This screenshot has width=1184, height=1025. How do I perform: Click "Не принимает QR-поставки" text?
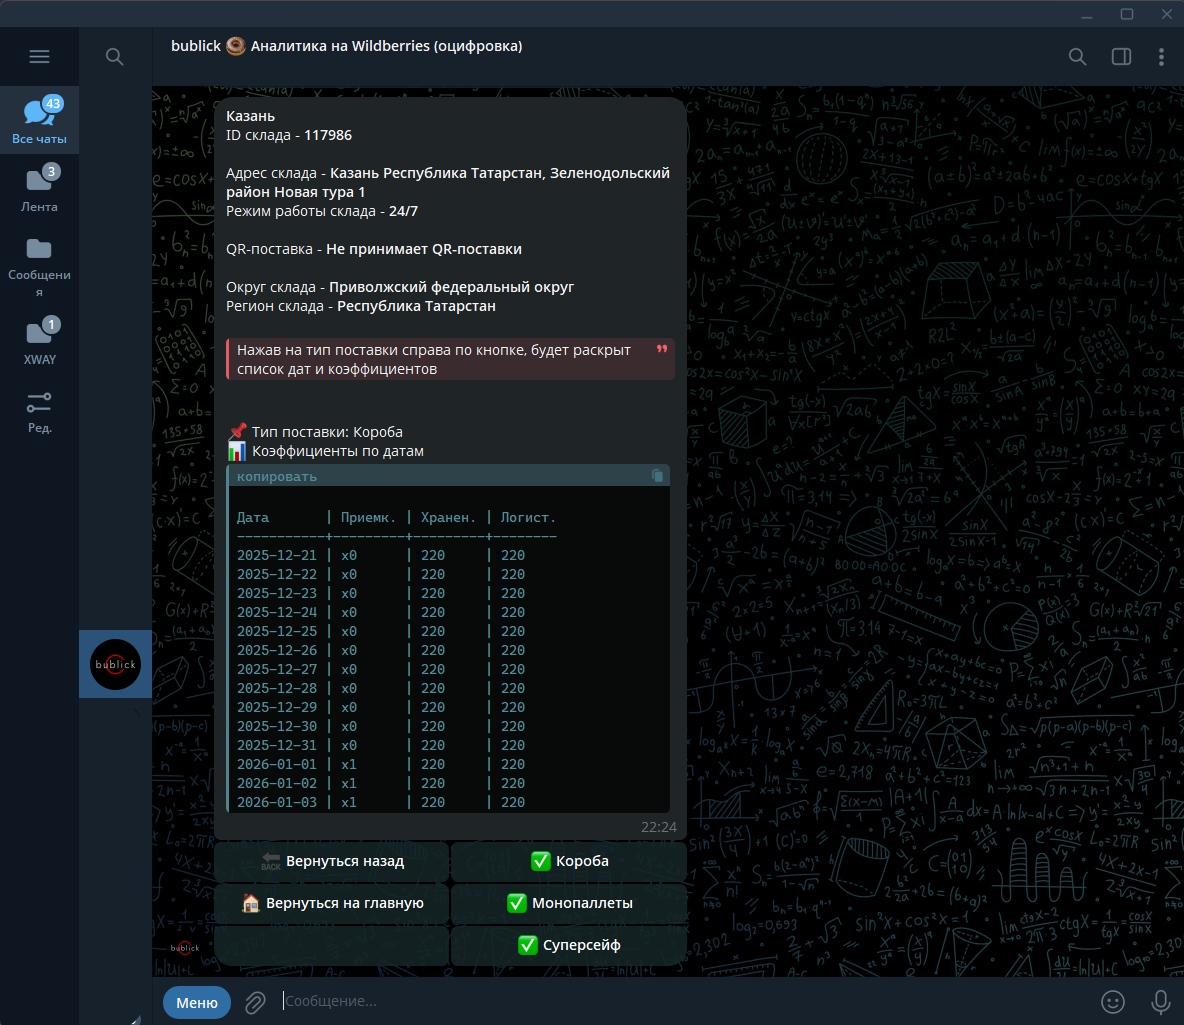(424, 249)
